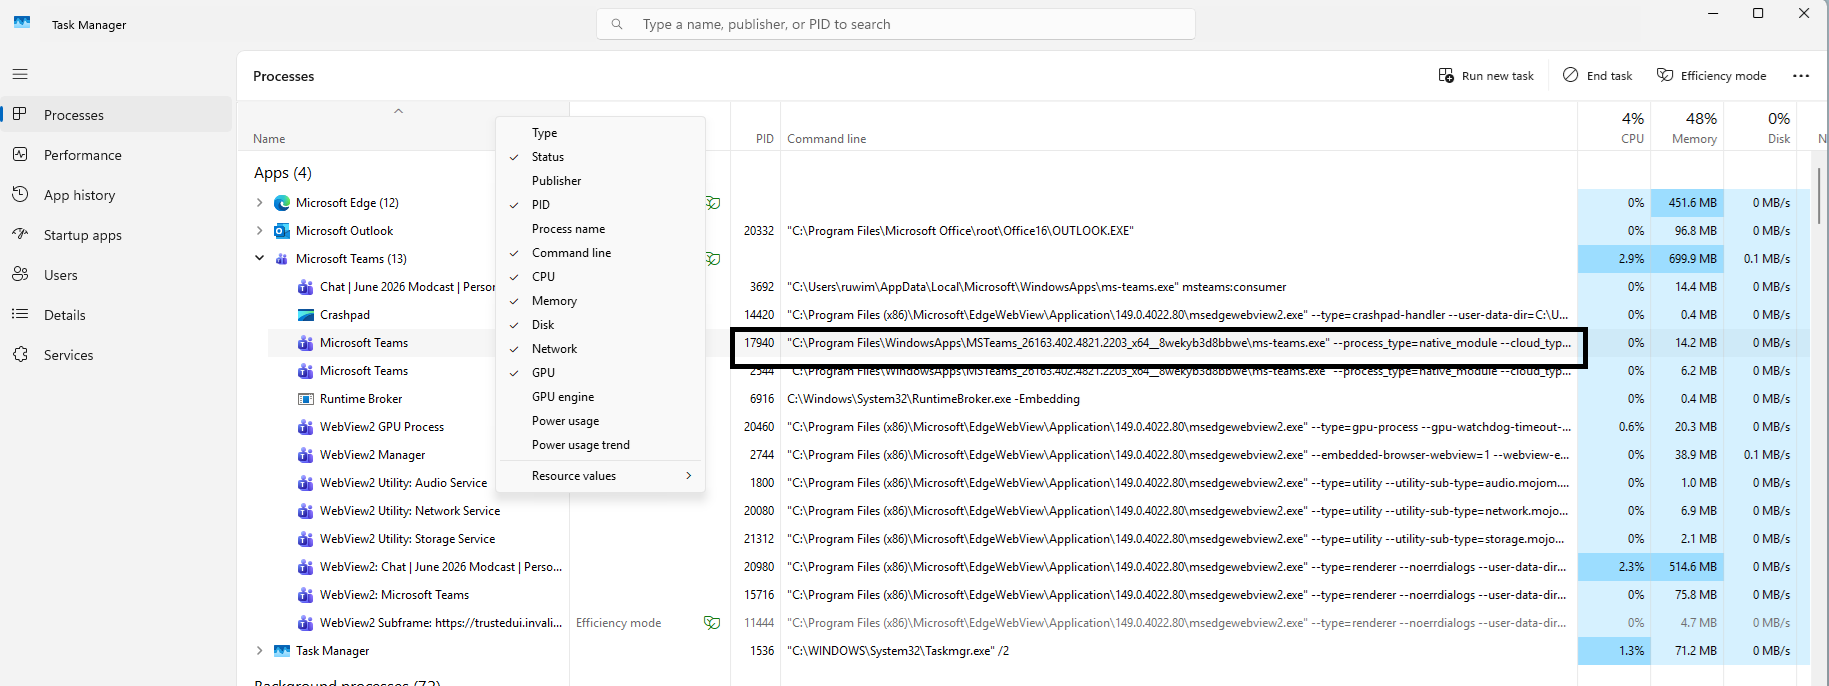The width and height of the screenshot is (1829, 686).
Task: Click the sort arrow above Name column
Action: [x=398, y=111]
